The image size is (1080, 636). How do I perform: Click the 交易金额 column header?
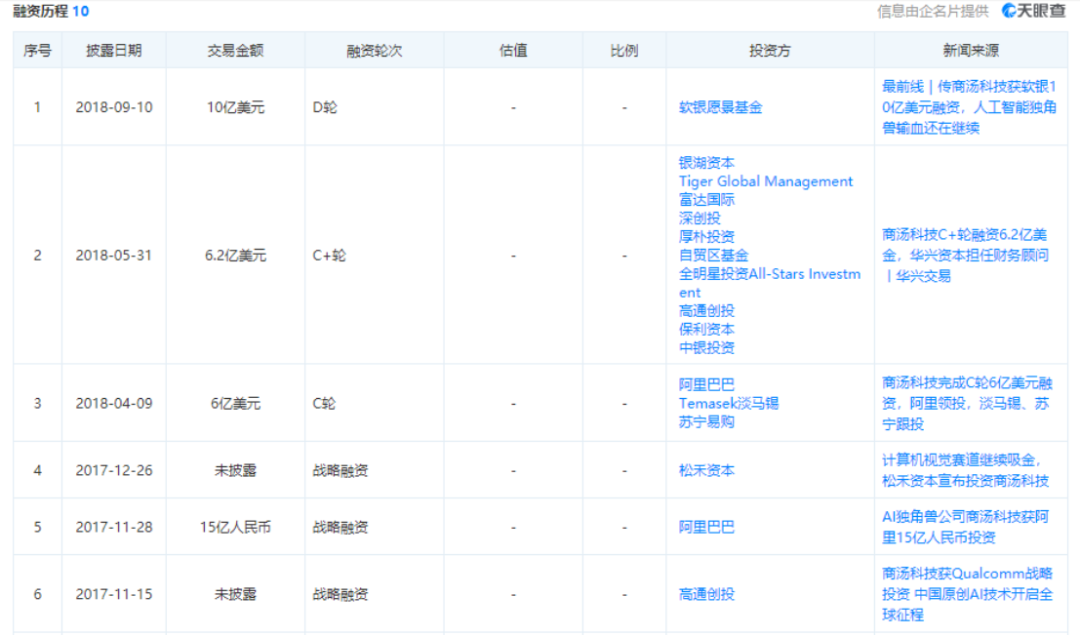[x=236, y=50]
